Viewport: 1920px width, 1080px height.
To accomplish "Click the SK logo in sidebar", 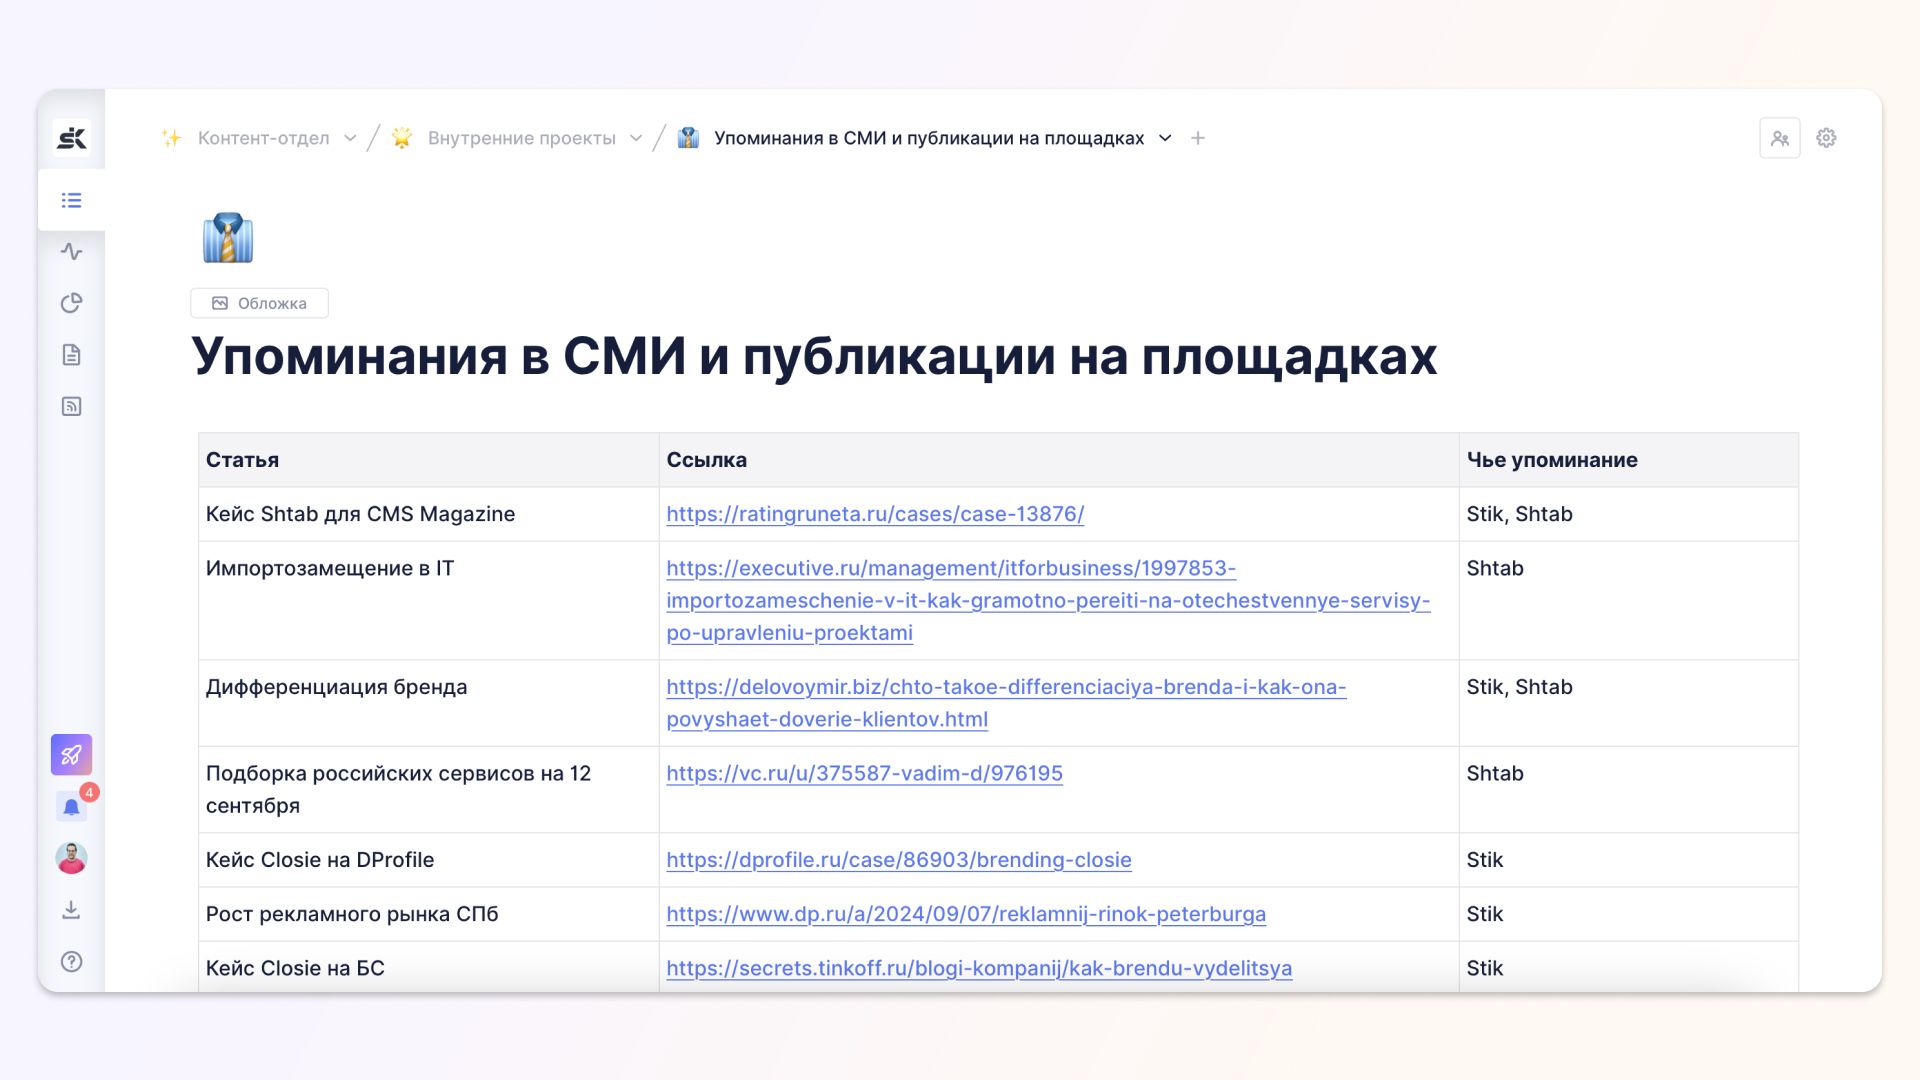I will [71, 138].
